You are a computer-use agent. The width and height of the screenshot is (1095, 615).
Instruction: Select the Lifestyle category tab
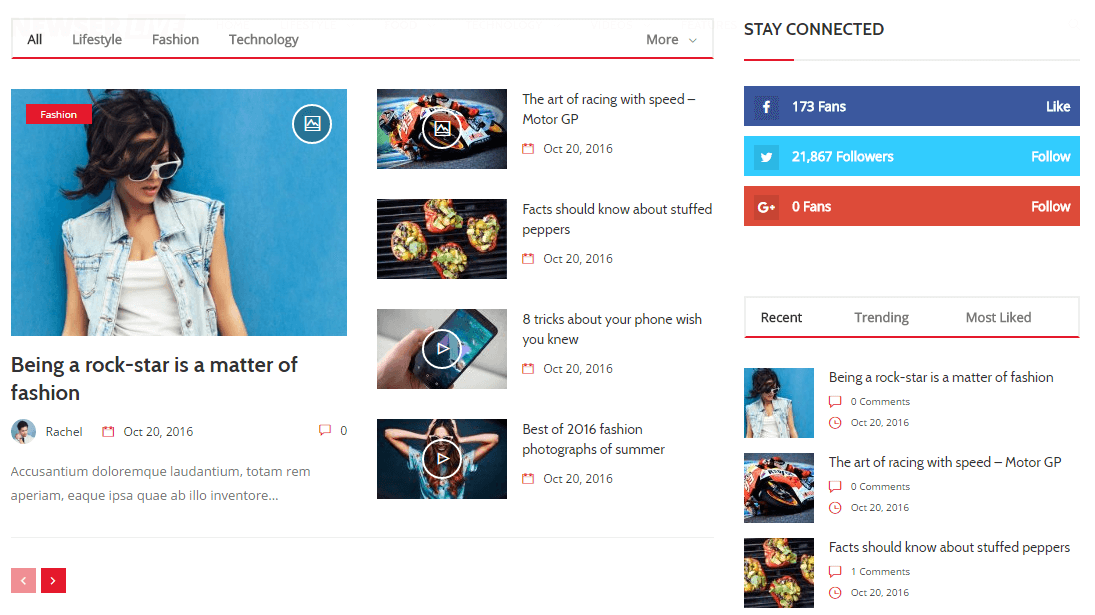click(x=97, y=40)
